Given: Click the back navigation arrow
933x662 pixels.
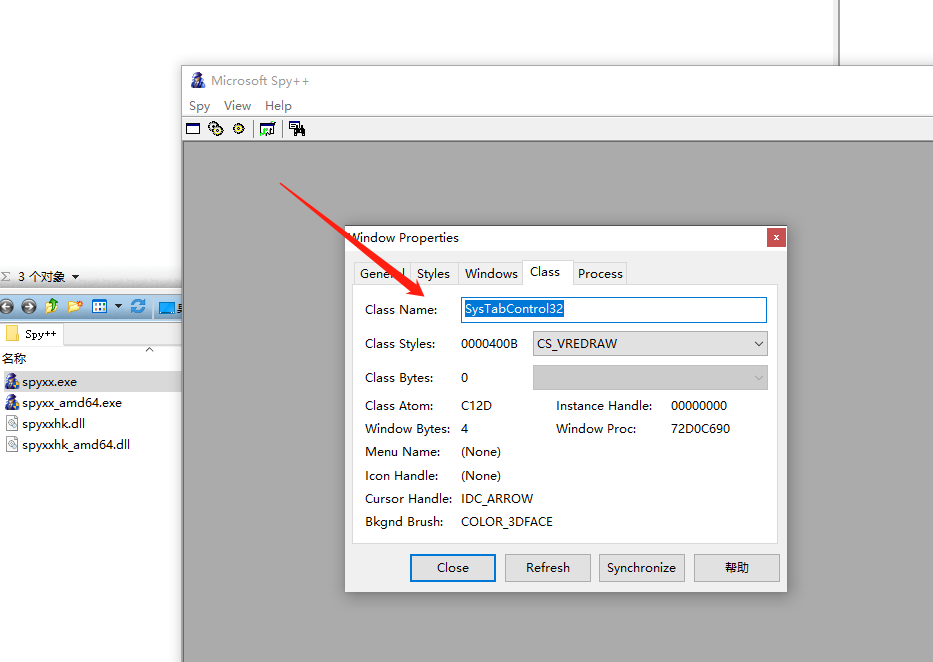Looking at the screenshot, I should pyautogui.click(x=8, y=307).
